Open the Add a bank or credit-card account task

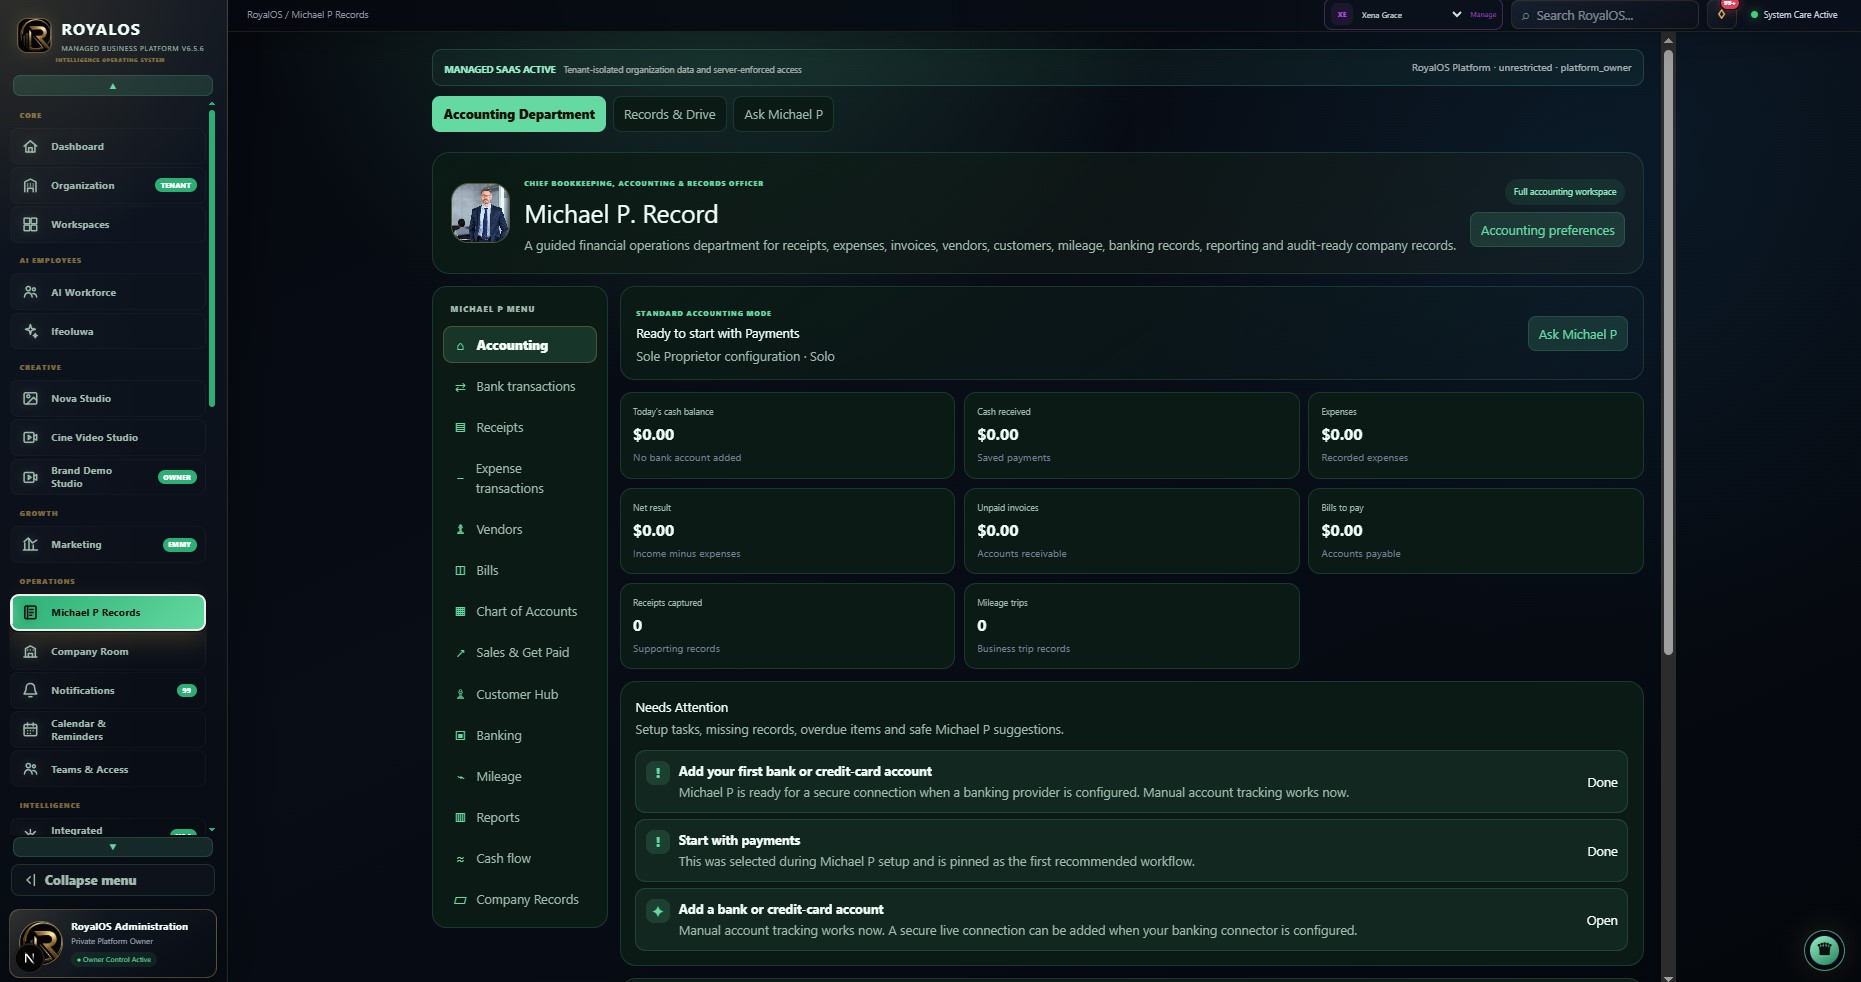pyautogui.click(x=1131, y=920)
